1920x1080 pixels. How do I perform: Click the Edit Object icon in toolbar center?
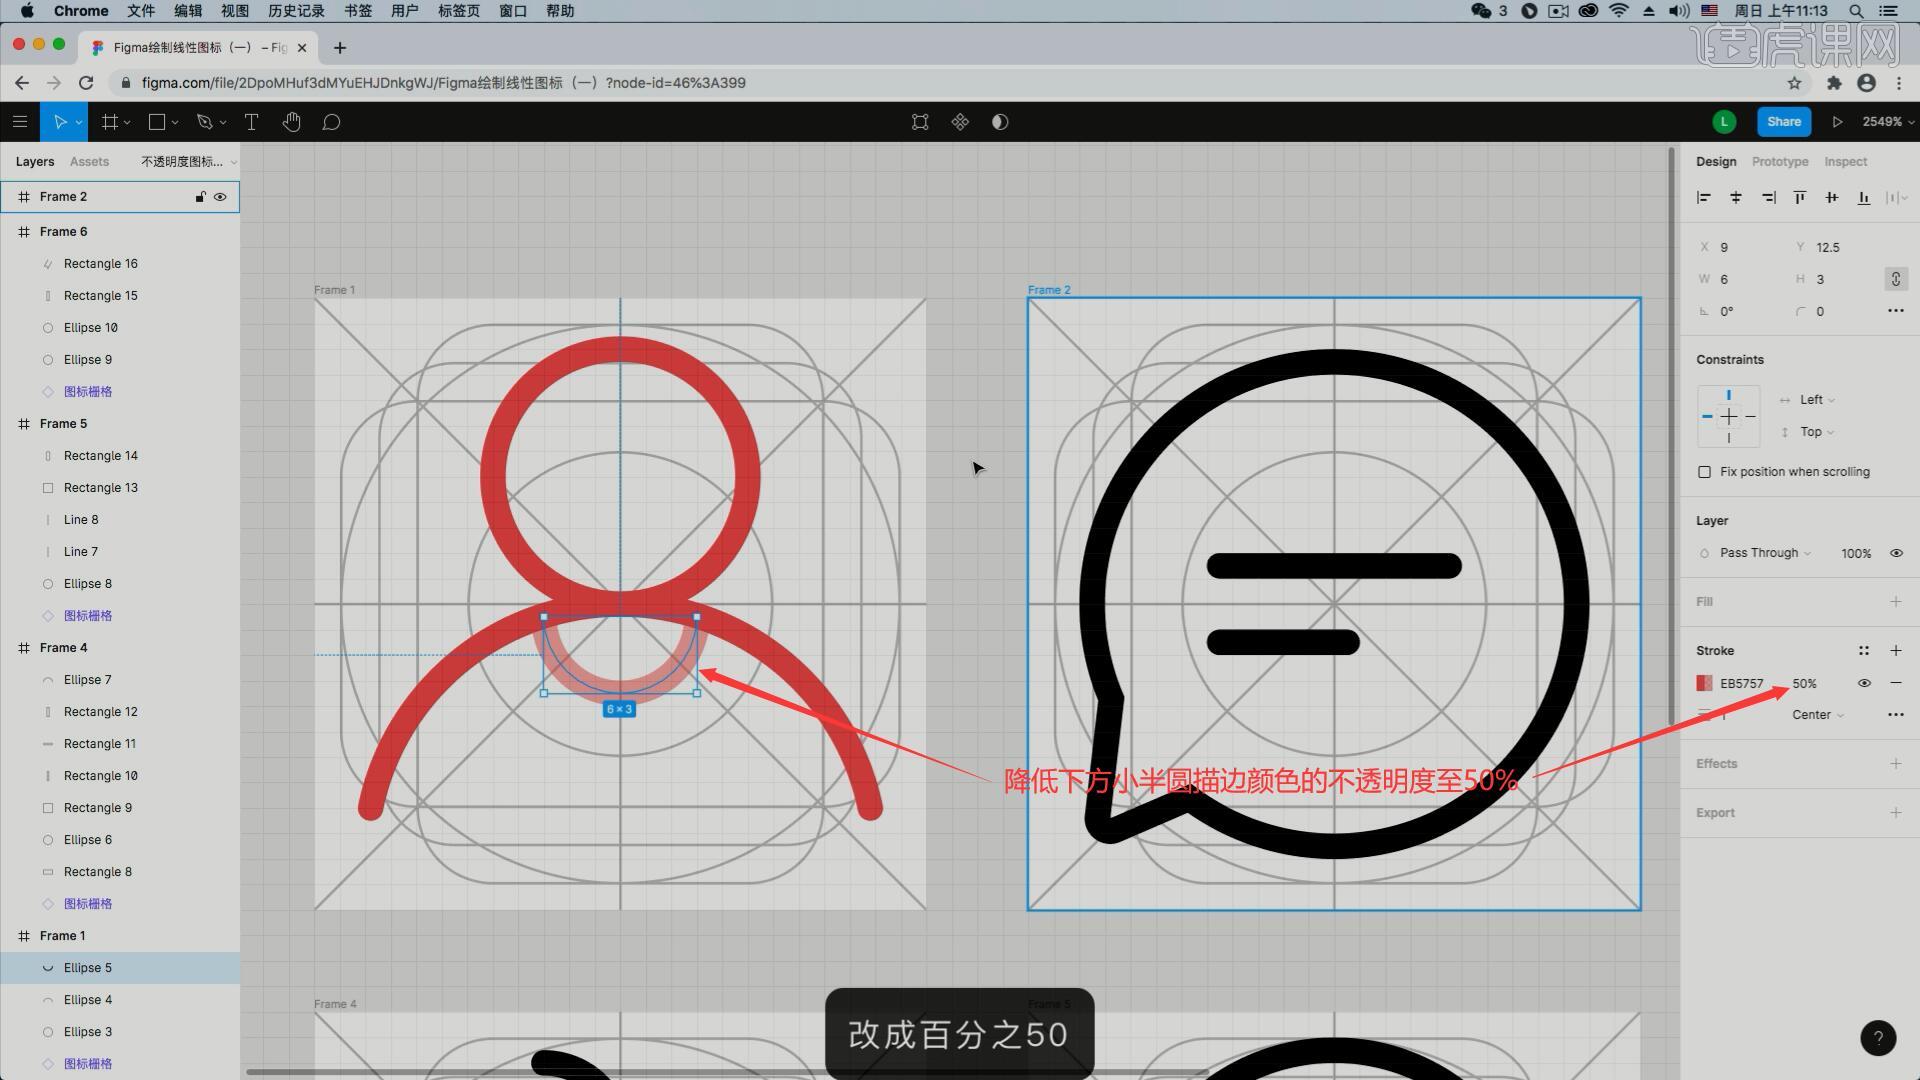pyautogui.click(x=920, y=122)
